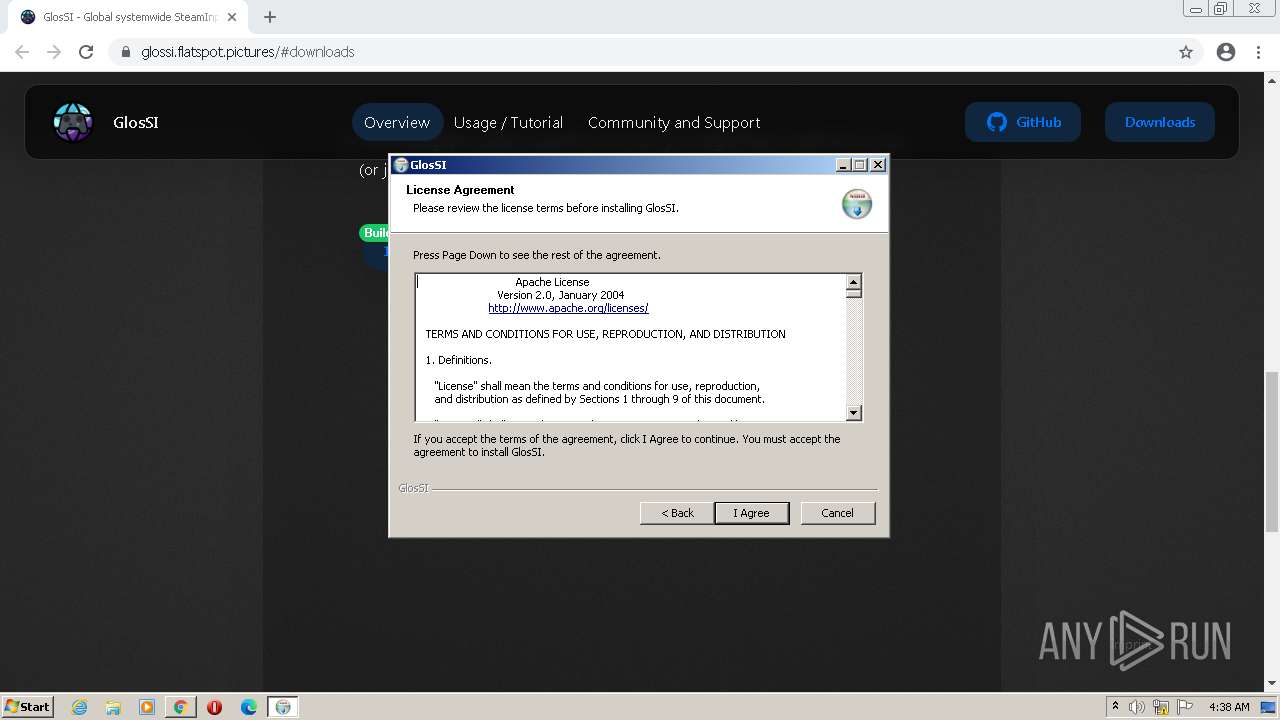Click the Build badge on webpage
The image size is (1280, 720).
375,232
